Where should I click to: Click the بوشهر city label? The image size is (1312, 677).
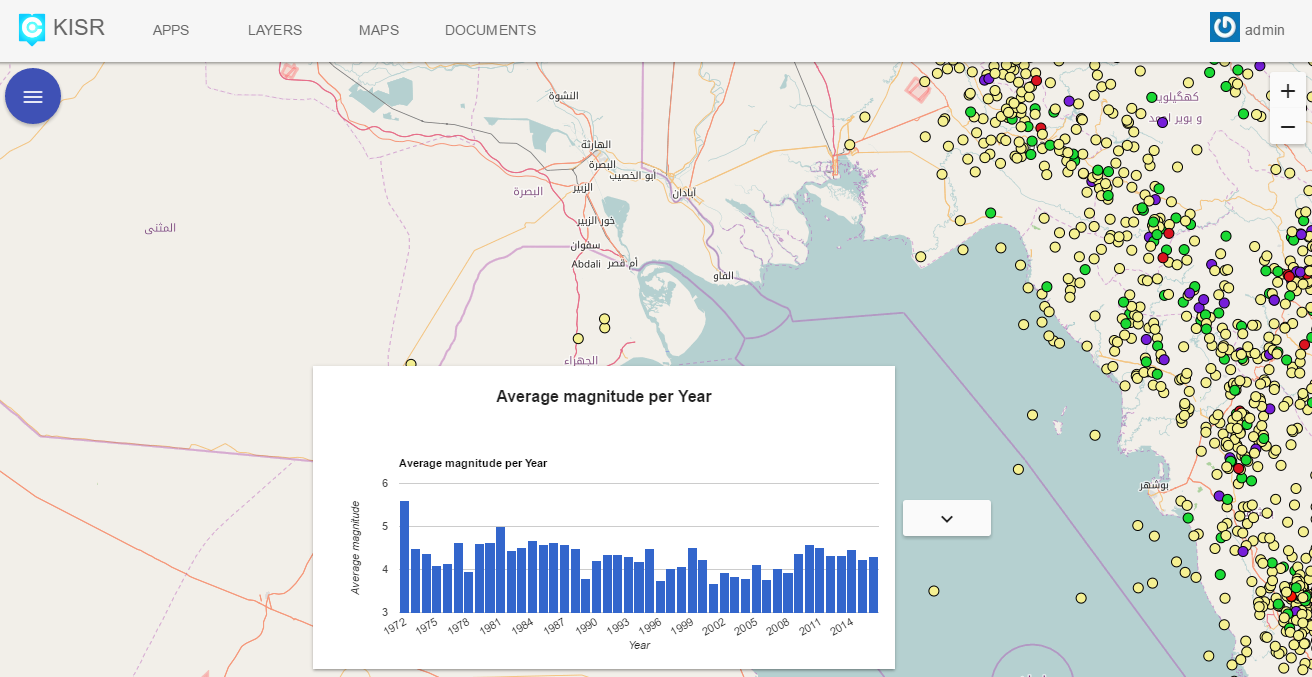(x=1154, y=485)
